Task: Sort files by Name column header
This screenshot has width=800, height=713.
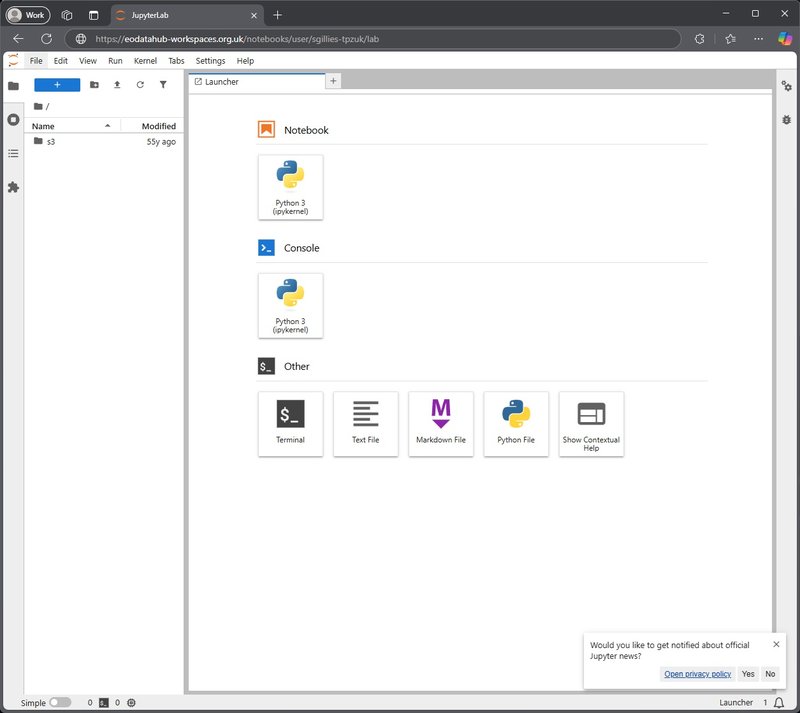Action: [43, 126]
